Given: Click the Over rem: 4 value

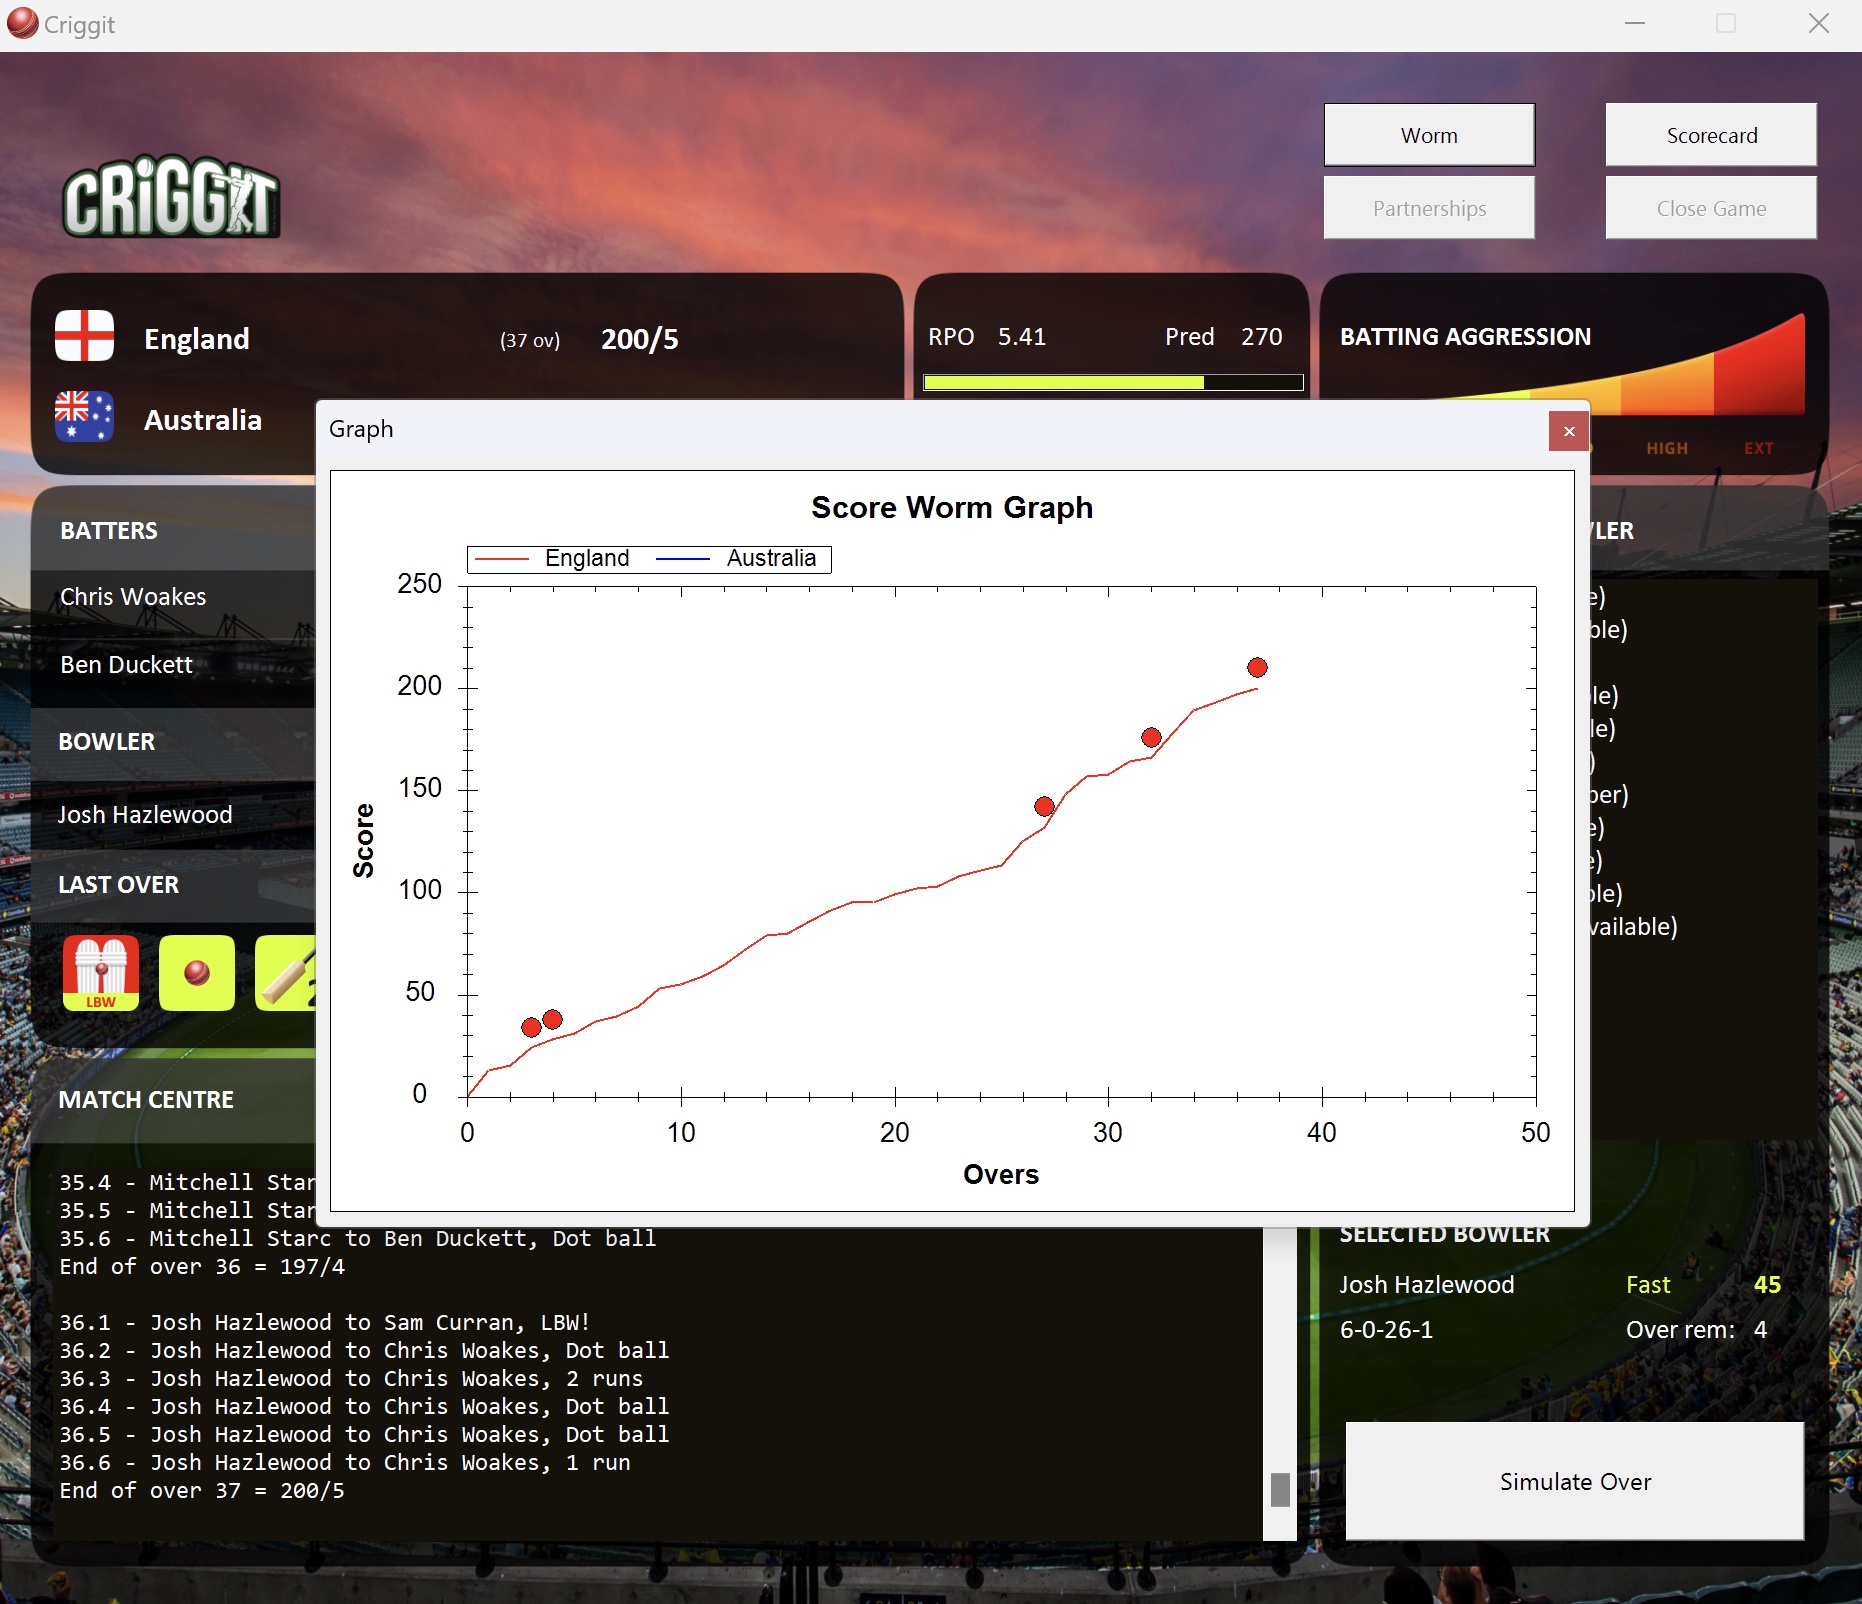Looking at the screenshot, I should click(x=1760, y=1330).
